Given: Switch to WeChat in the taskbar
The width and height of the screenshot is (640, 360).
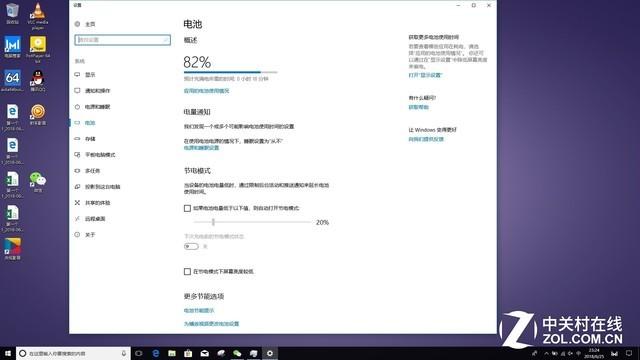Looking at the screenshot, I should [237, 353].
